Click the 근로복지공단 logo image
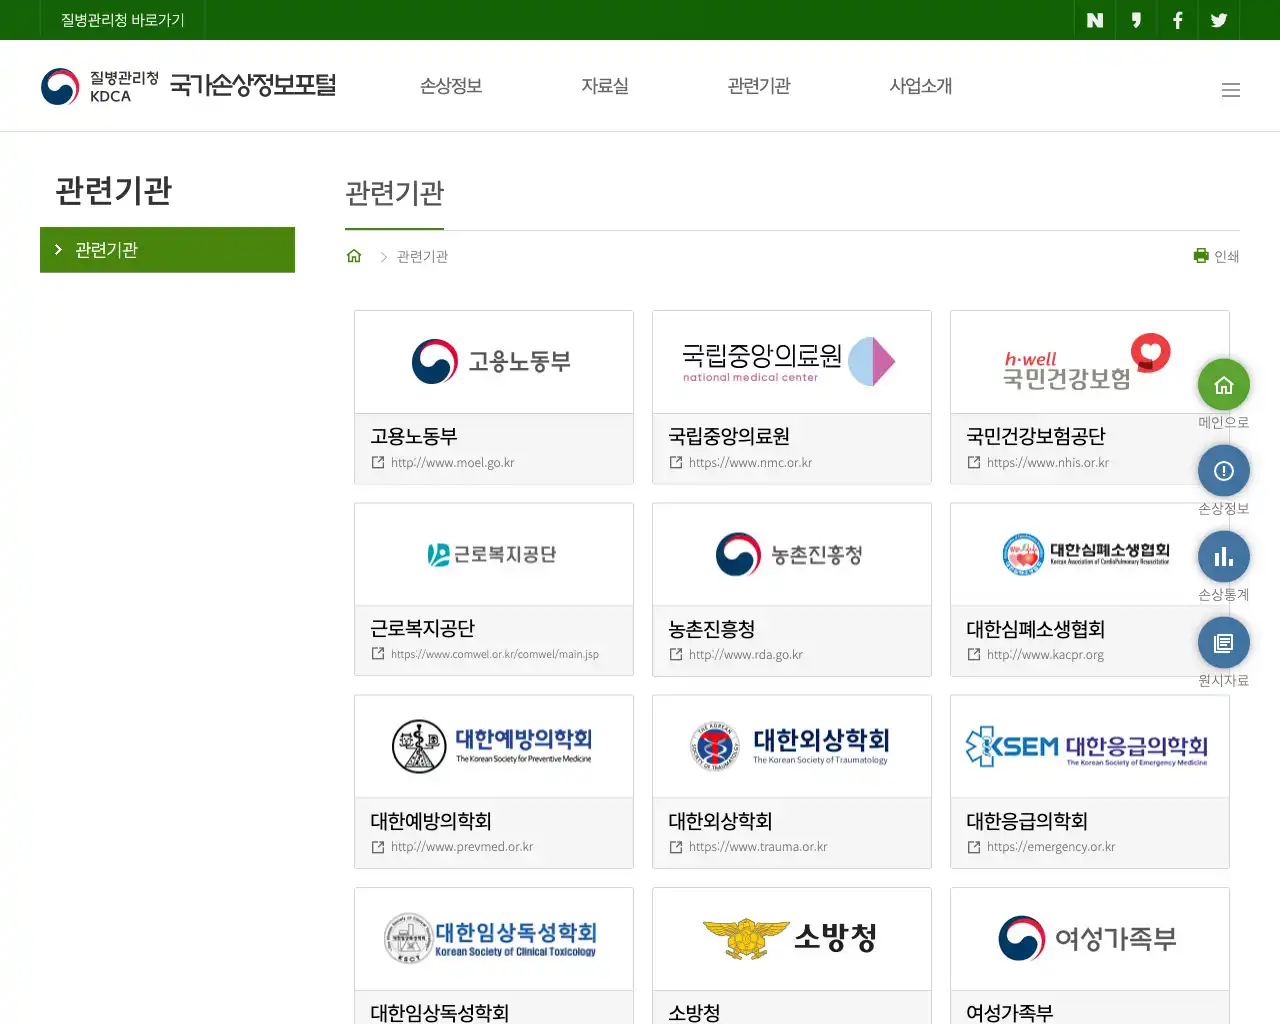 (491, 554)
